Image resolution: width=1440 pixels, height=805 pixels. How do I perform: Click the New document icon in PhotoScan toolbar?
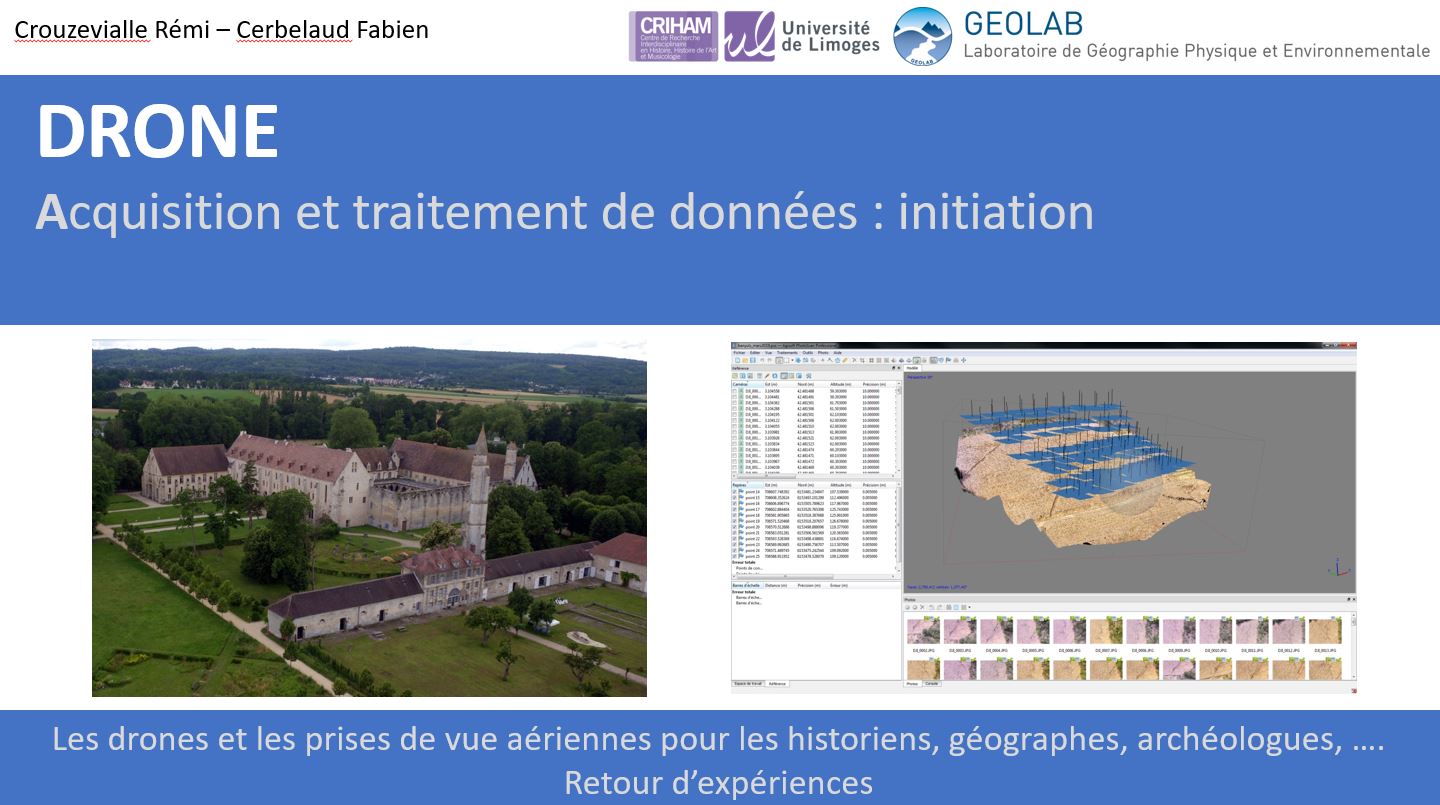736,360
